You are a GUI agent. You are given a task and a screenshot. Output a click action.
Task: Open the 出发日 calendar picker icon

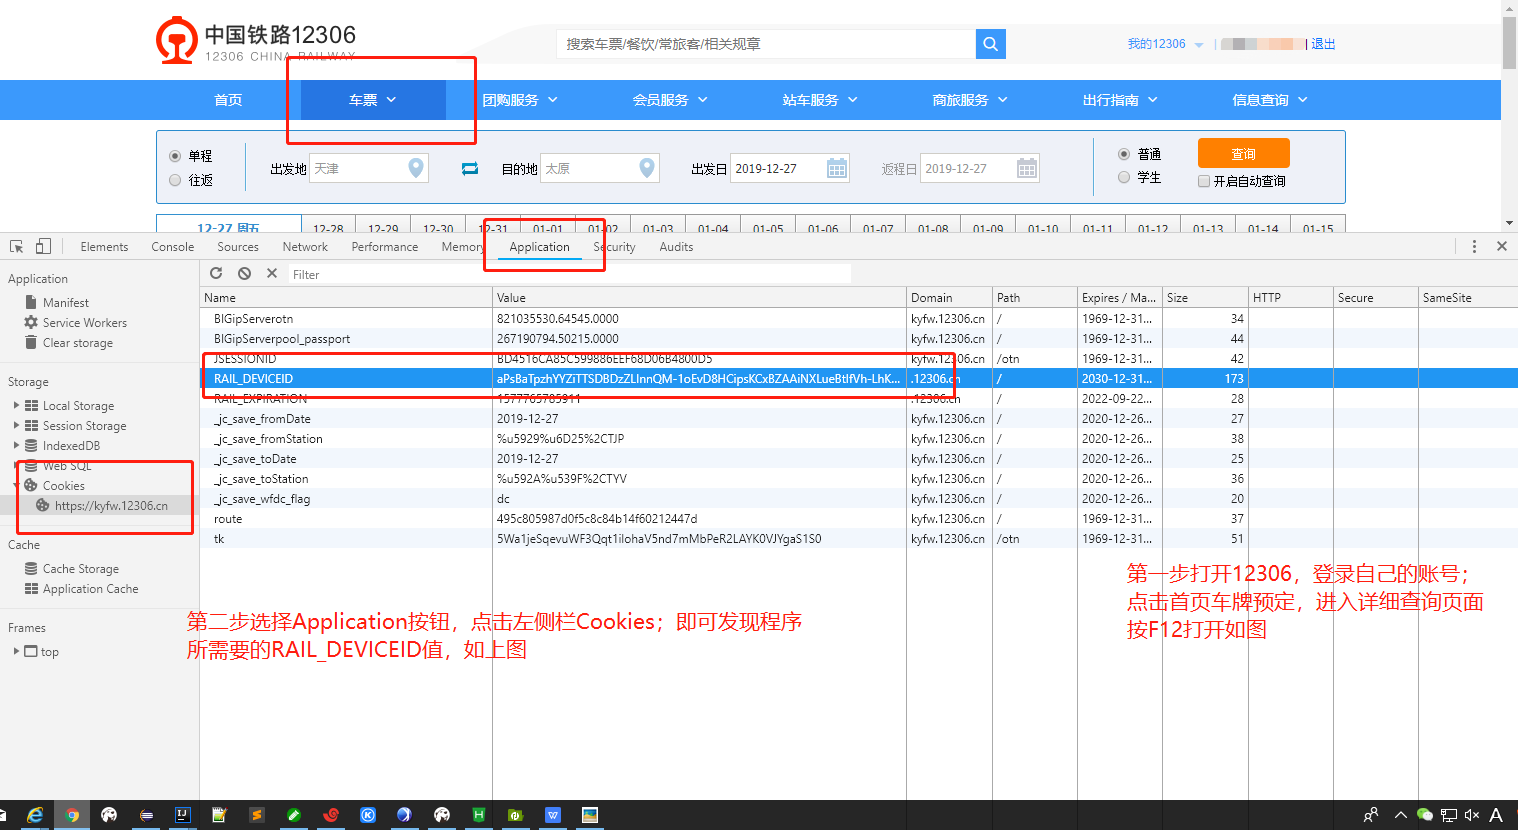click(x=837, y=167)
